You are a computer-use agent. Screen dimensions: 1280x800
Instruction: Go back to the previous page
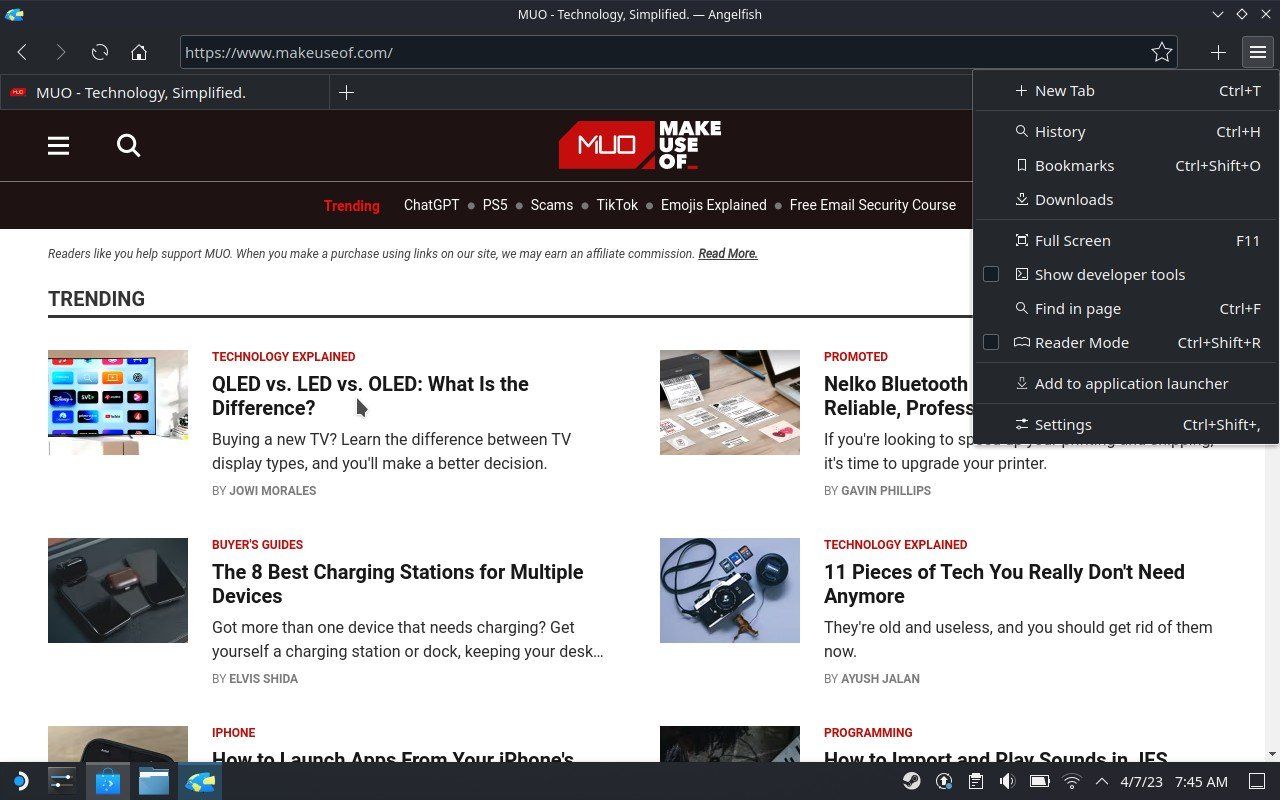22,52
